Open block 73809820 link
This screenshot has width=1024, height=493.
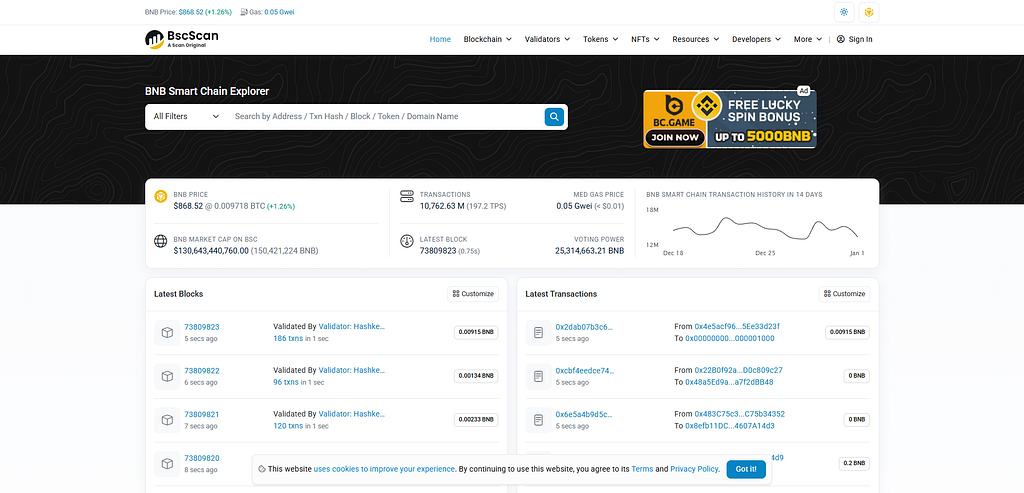[202, 458]
